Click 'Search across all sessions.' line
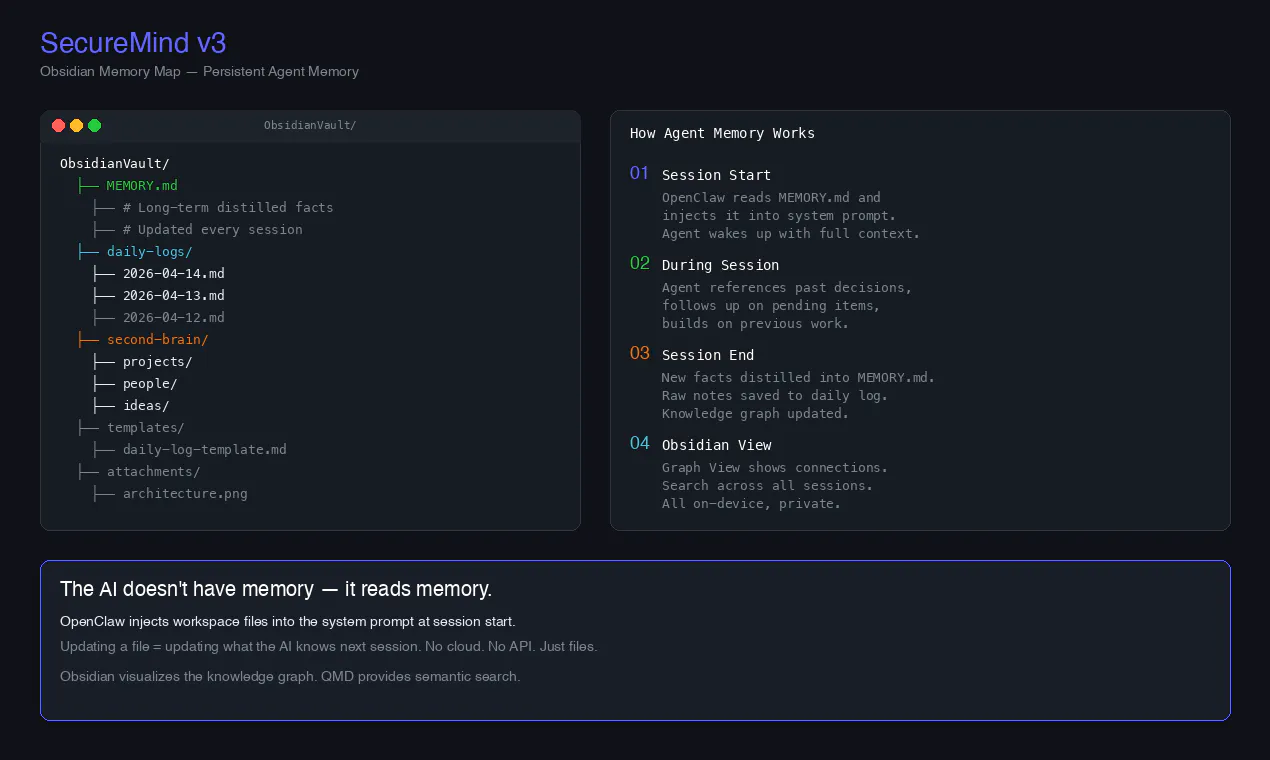This screenshot has width=1270, height=760. [768, 485]
